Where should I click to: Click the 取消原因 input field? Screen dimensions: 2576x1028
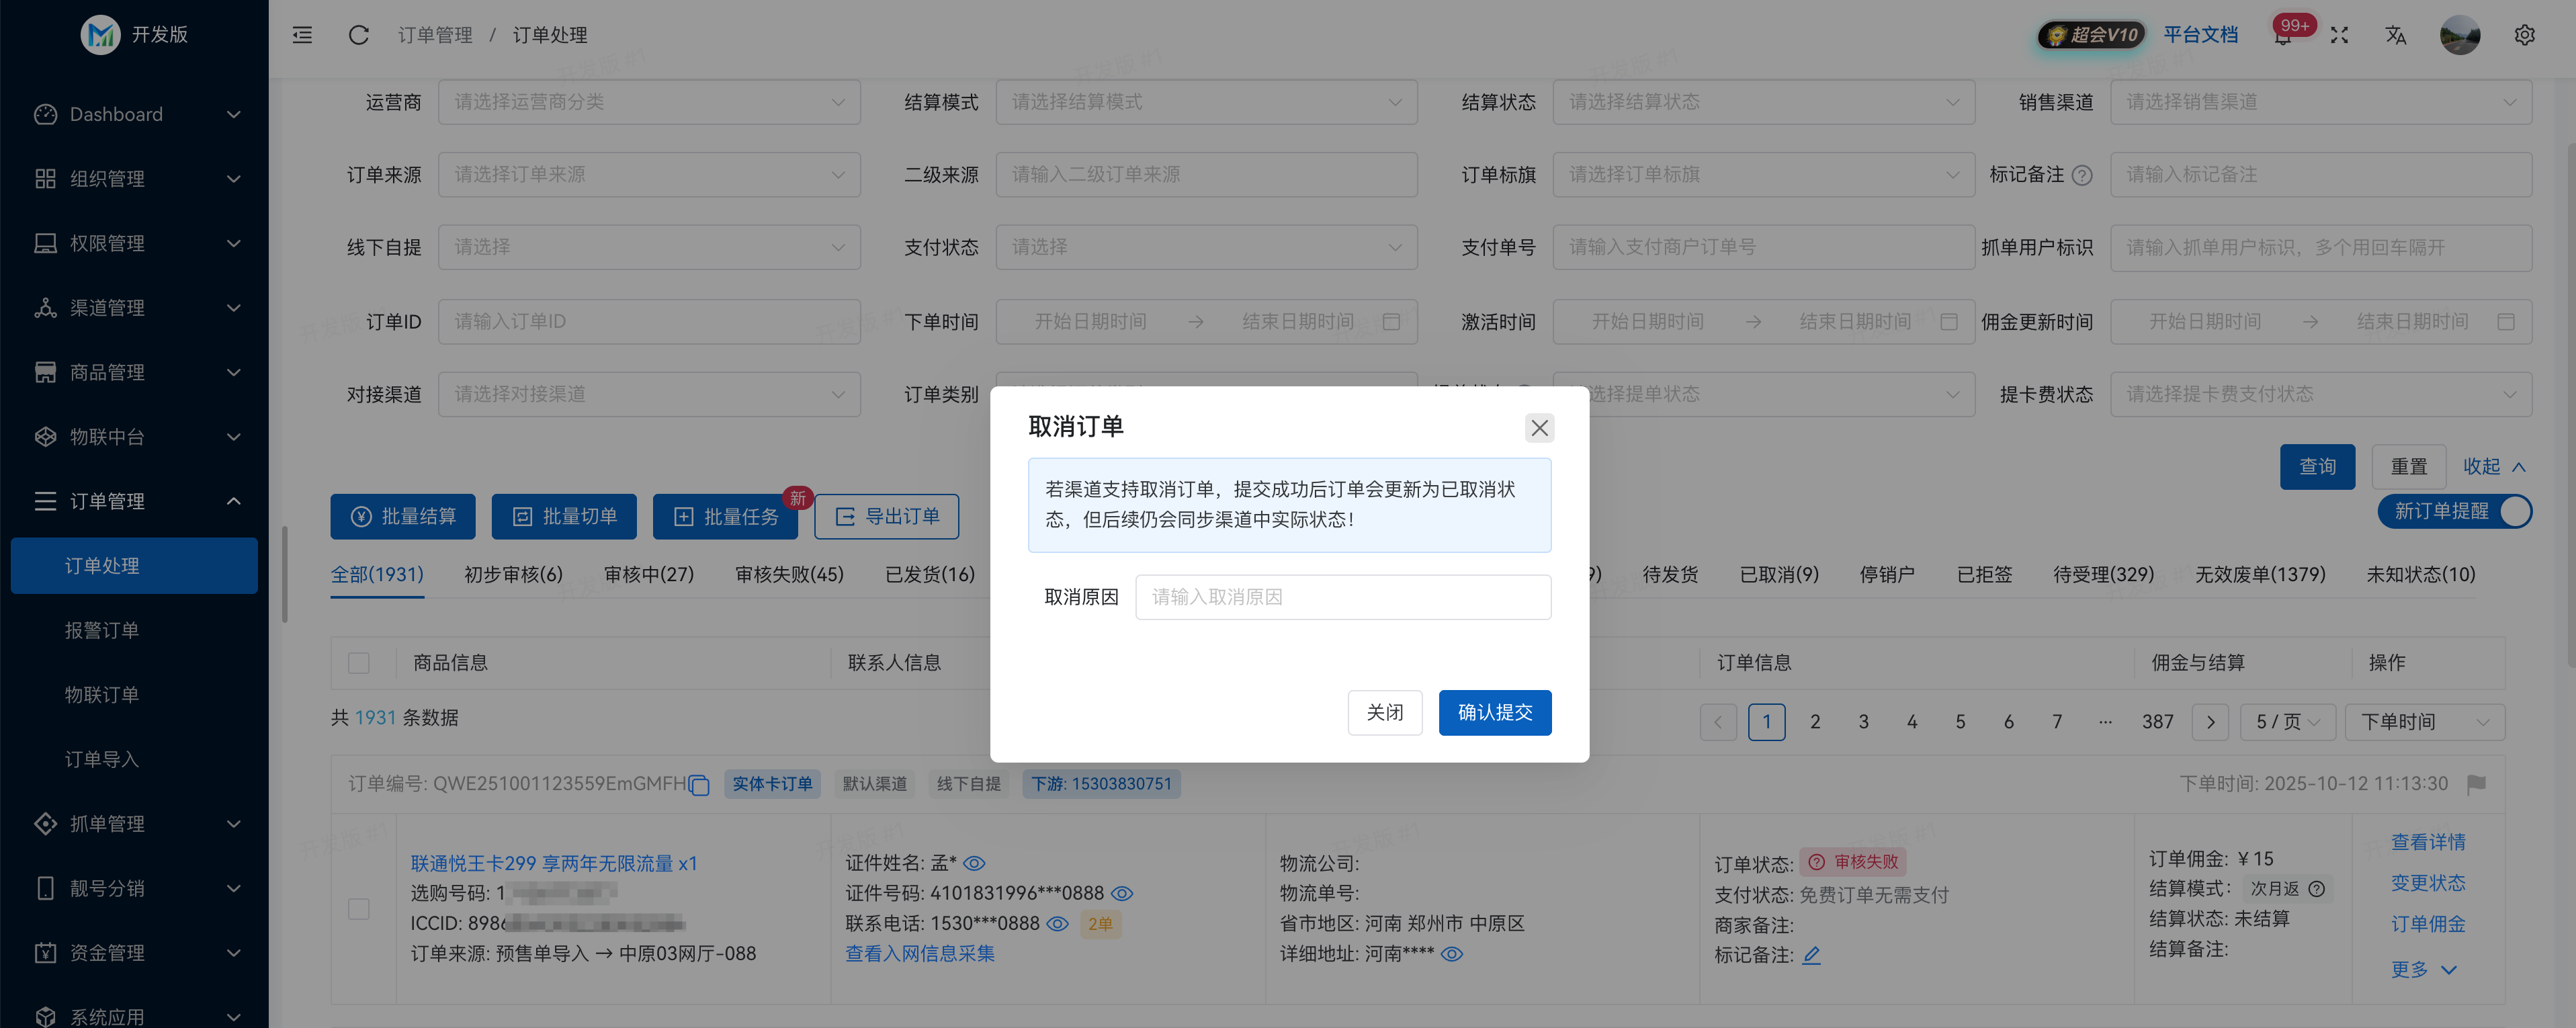1343,596
